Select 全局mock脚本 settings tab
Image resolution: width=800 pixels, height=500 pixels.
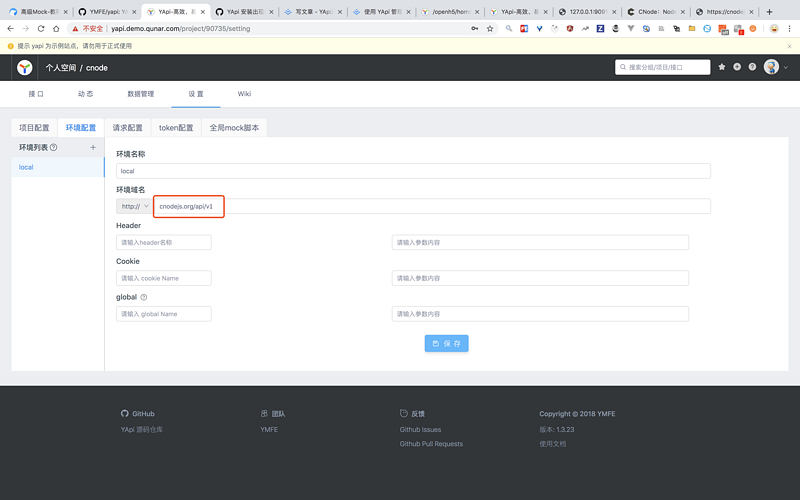[234, 128]
